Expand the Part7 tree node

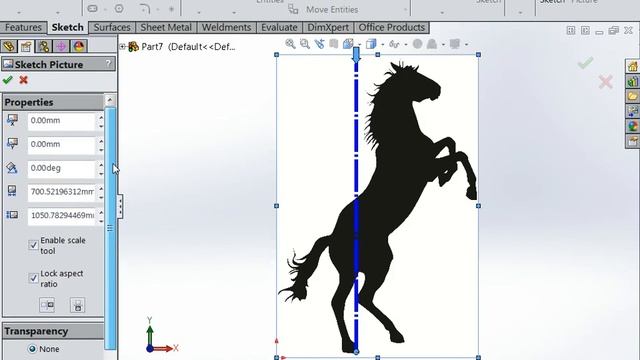tap(122, 47)
